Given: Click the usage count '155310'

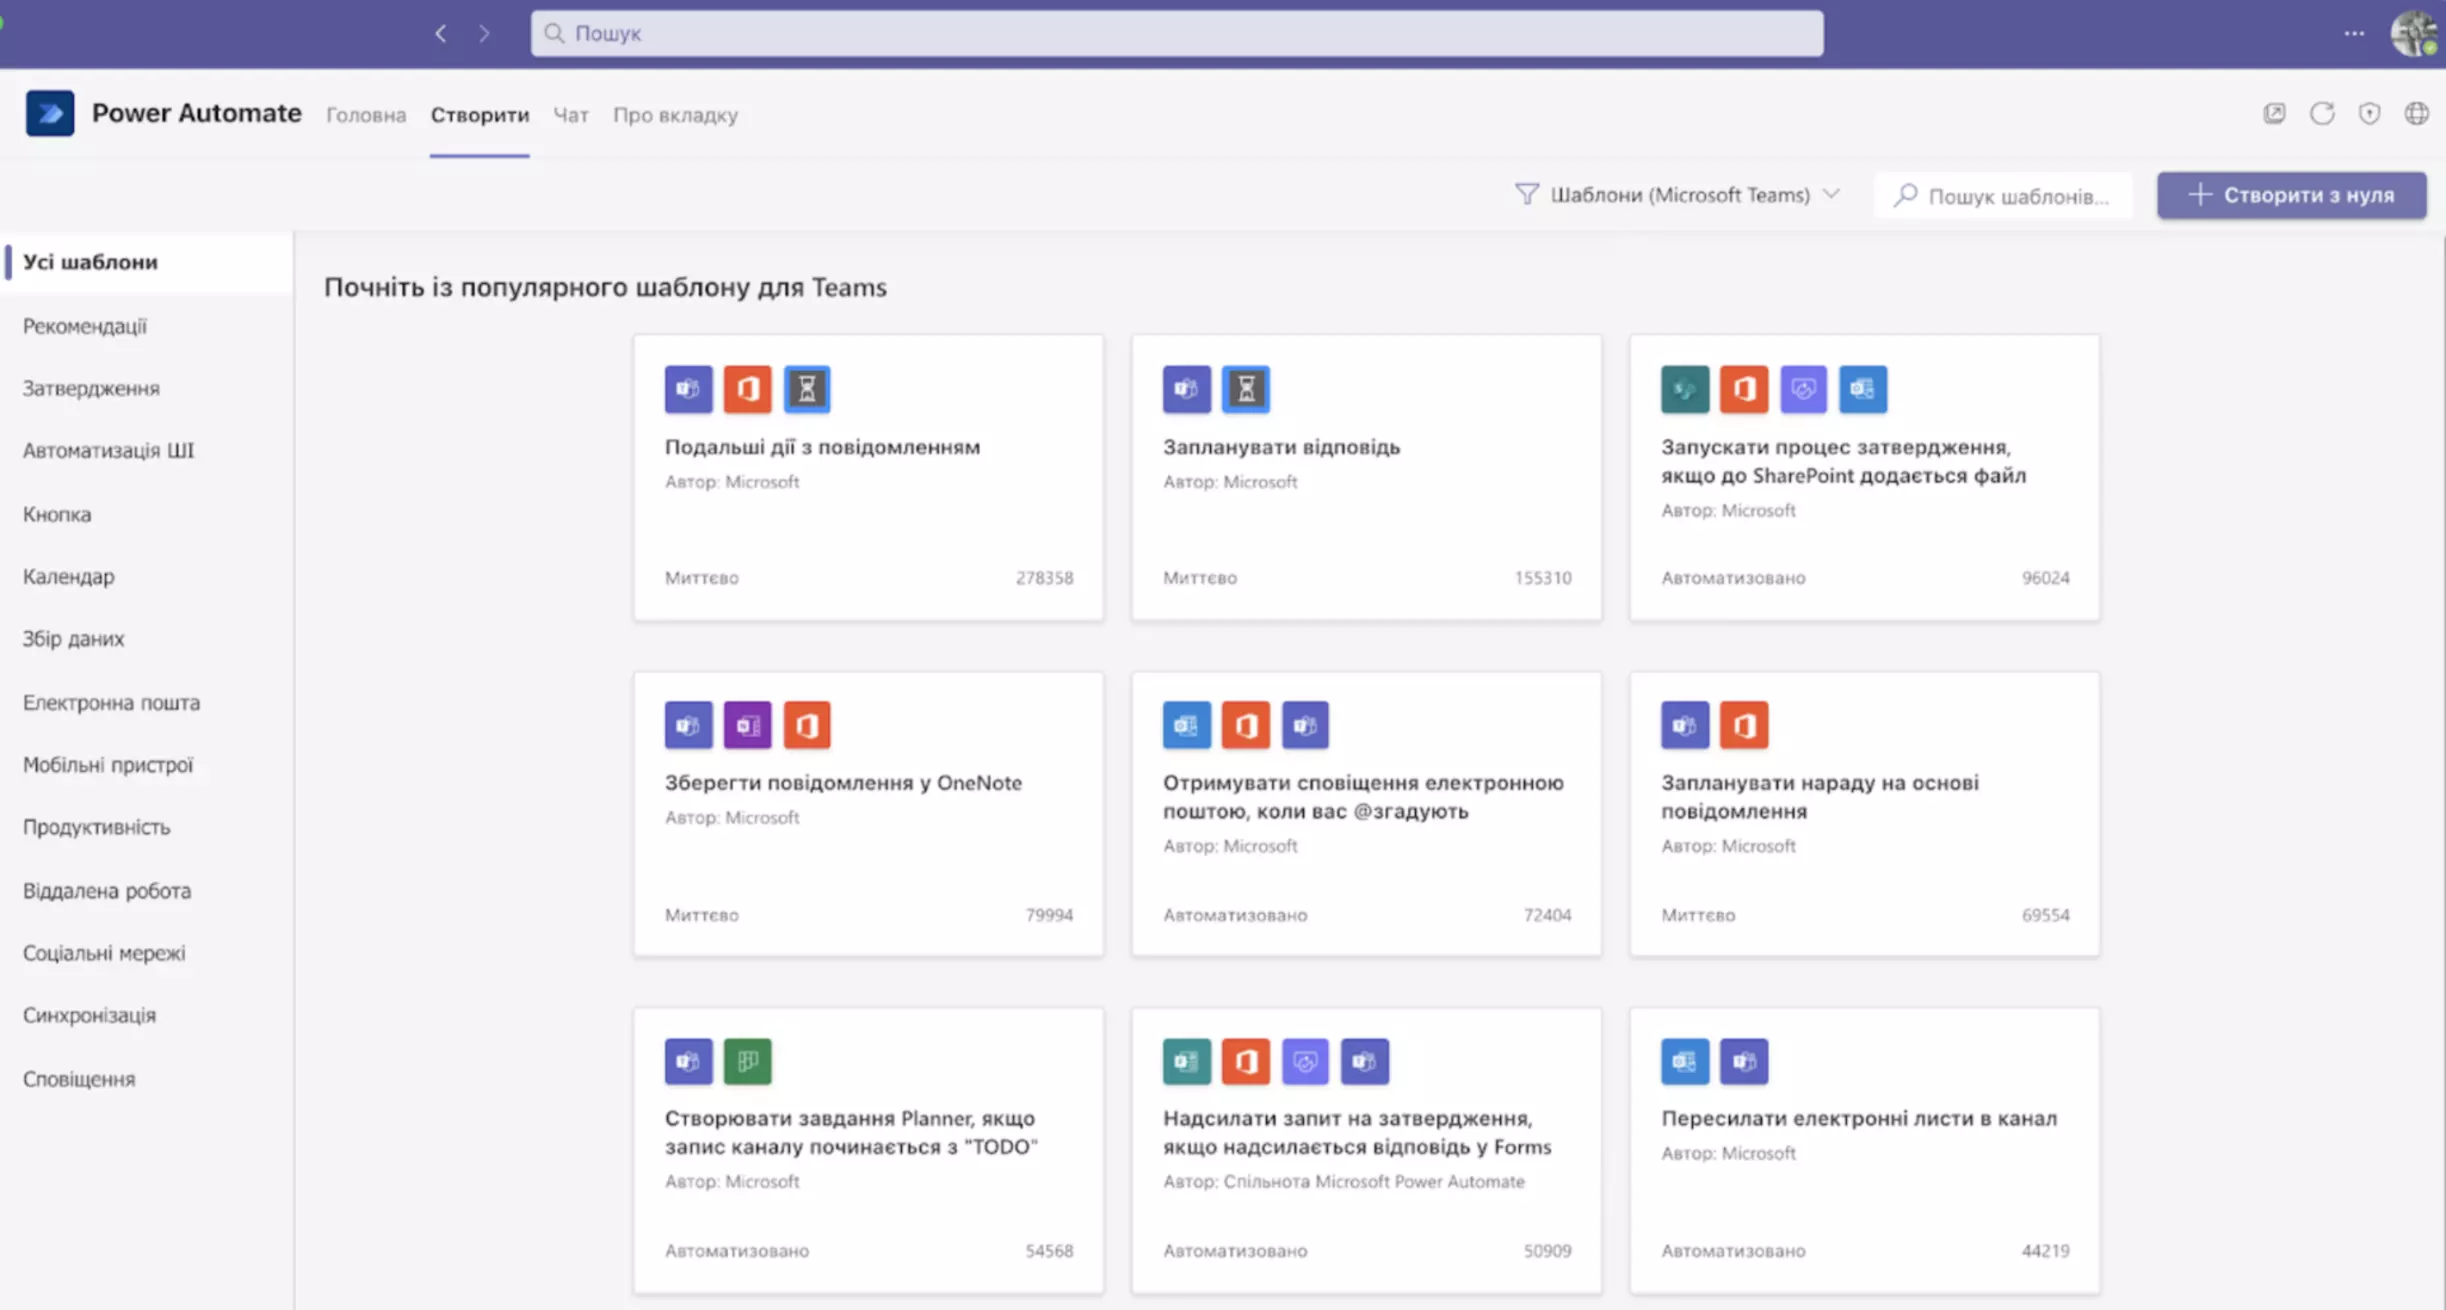Looking at the screenshot, I should (1542, 578).
